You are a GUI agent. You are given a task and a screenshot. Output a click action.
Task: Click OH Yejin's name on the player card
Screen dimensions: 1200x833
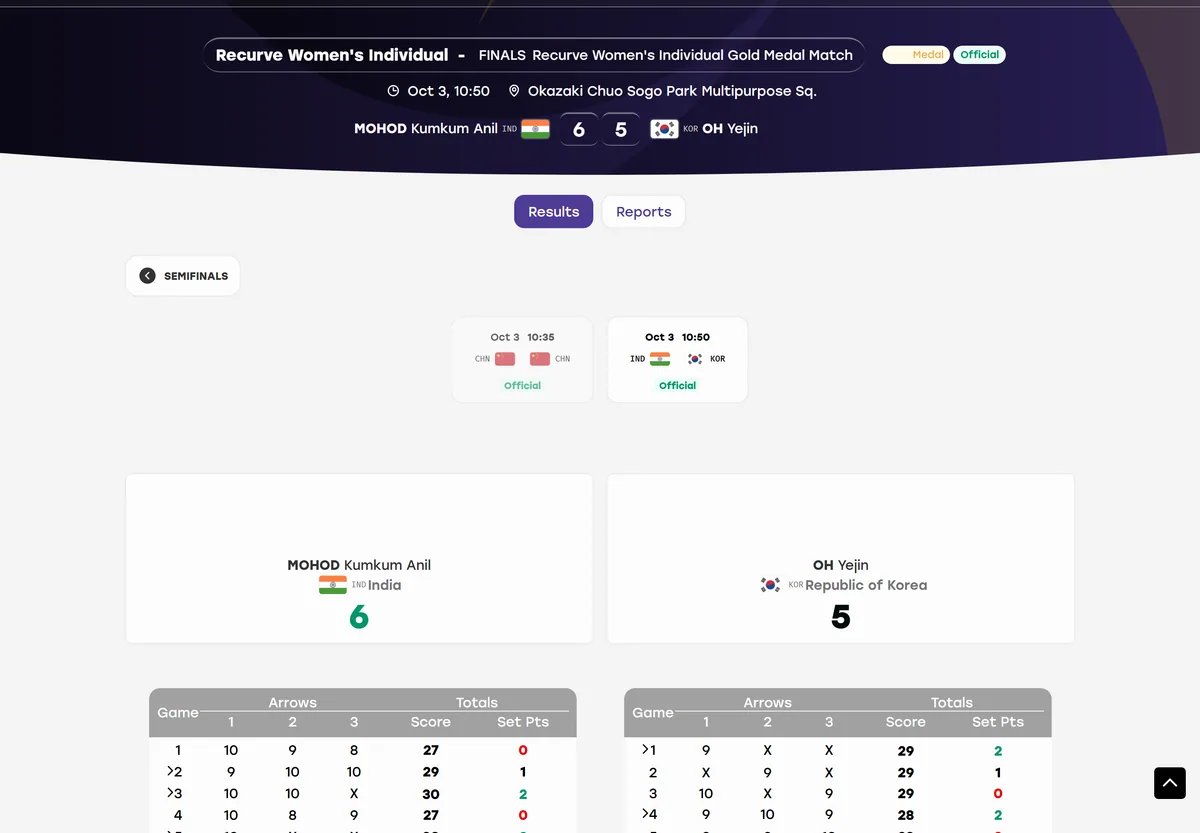[x=841, y=565]
